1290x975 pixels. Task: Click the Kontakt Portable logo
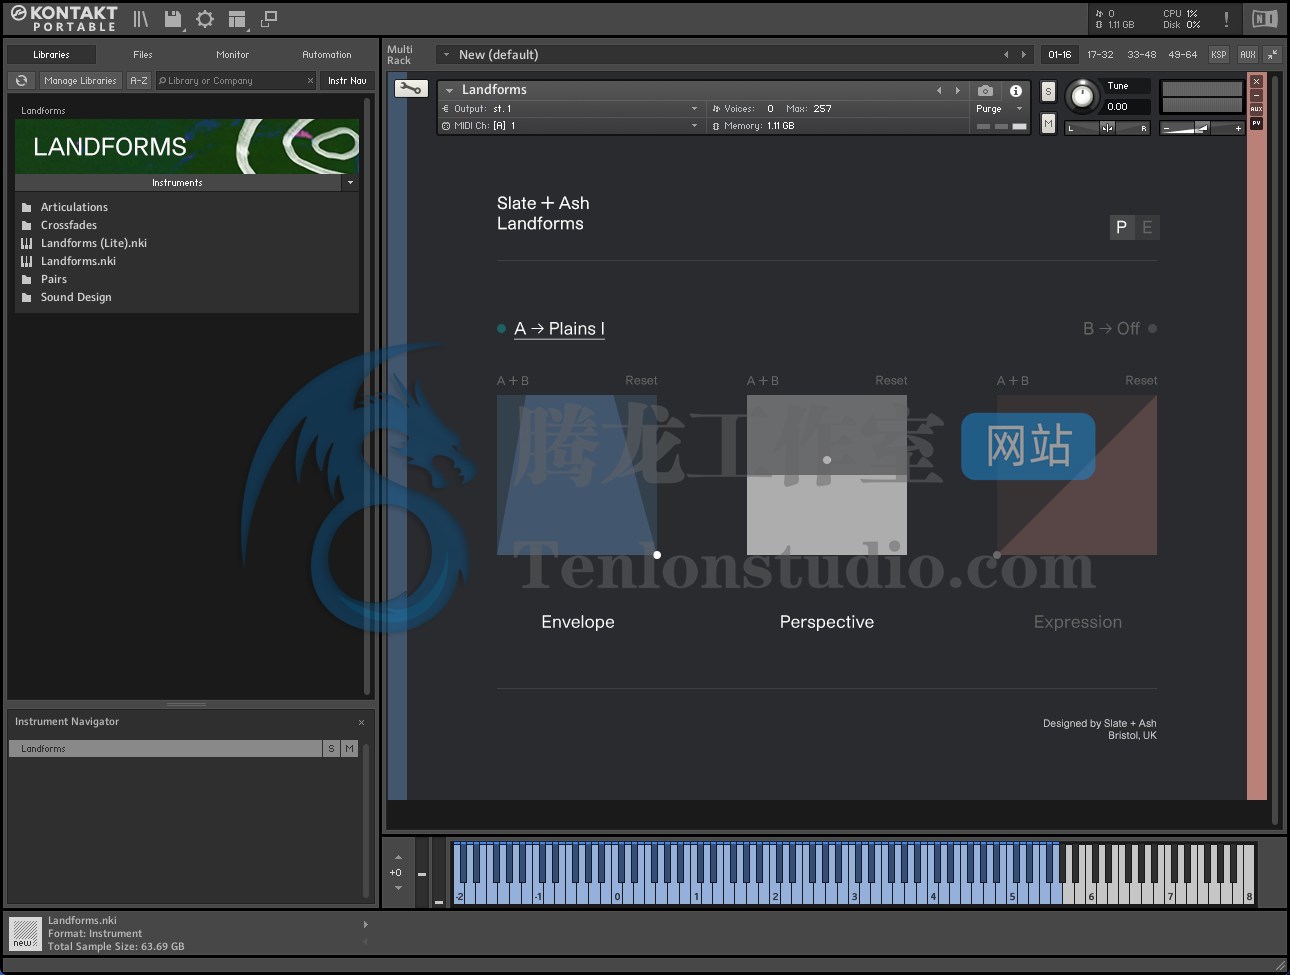click(64, 18)
